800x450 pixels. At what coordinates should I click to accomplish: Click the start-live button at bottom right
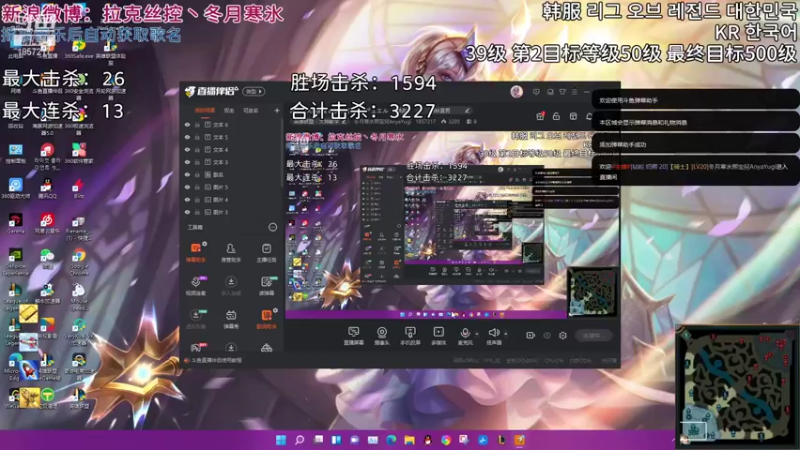[593, 335]
